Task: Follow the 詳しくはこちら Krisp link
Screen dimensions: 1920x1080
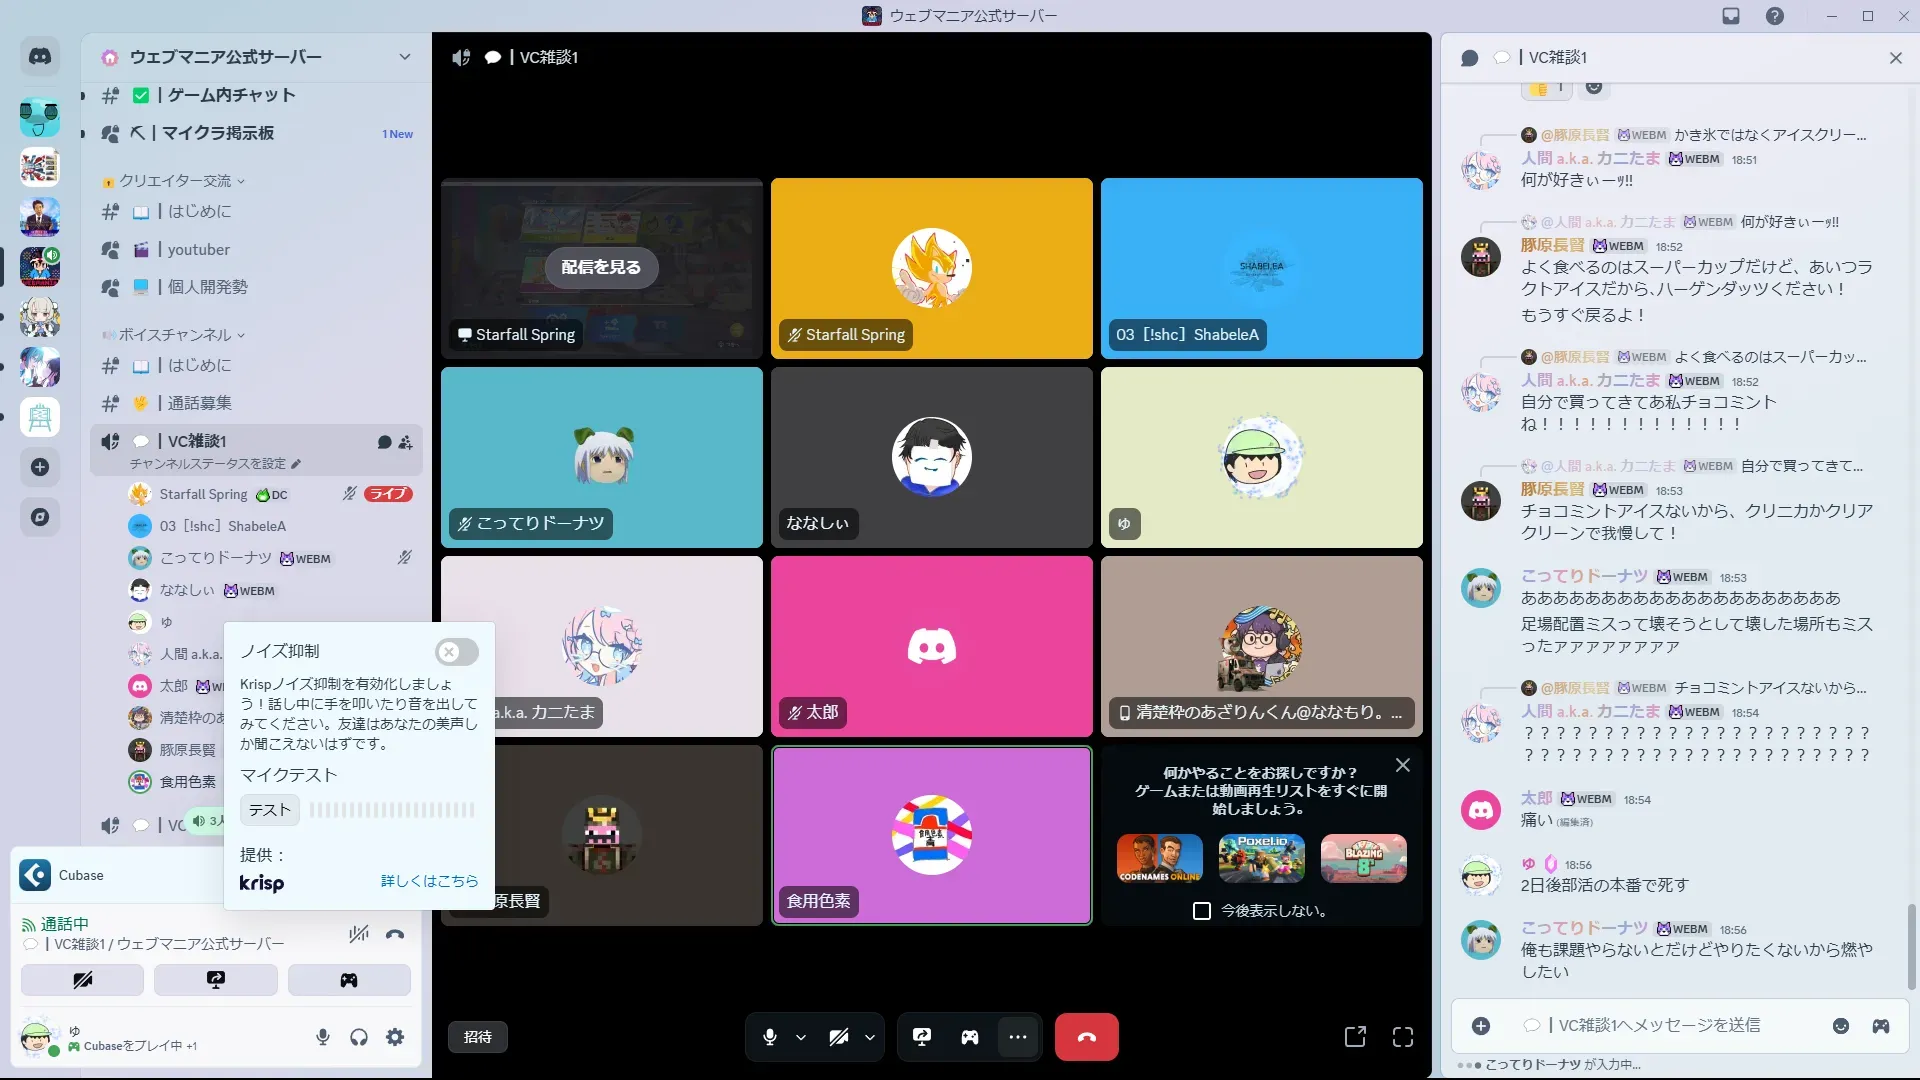Action: click(429, 881)
